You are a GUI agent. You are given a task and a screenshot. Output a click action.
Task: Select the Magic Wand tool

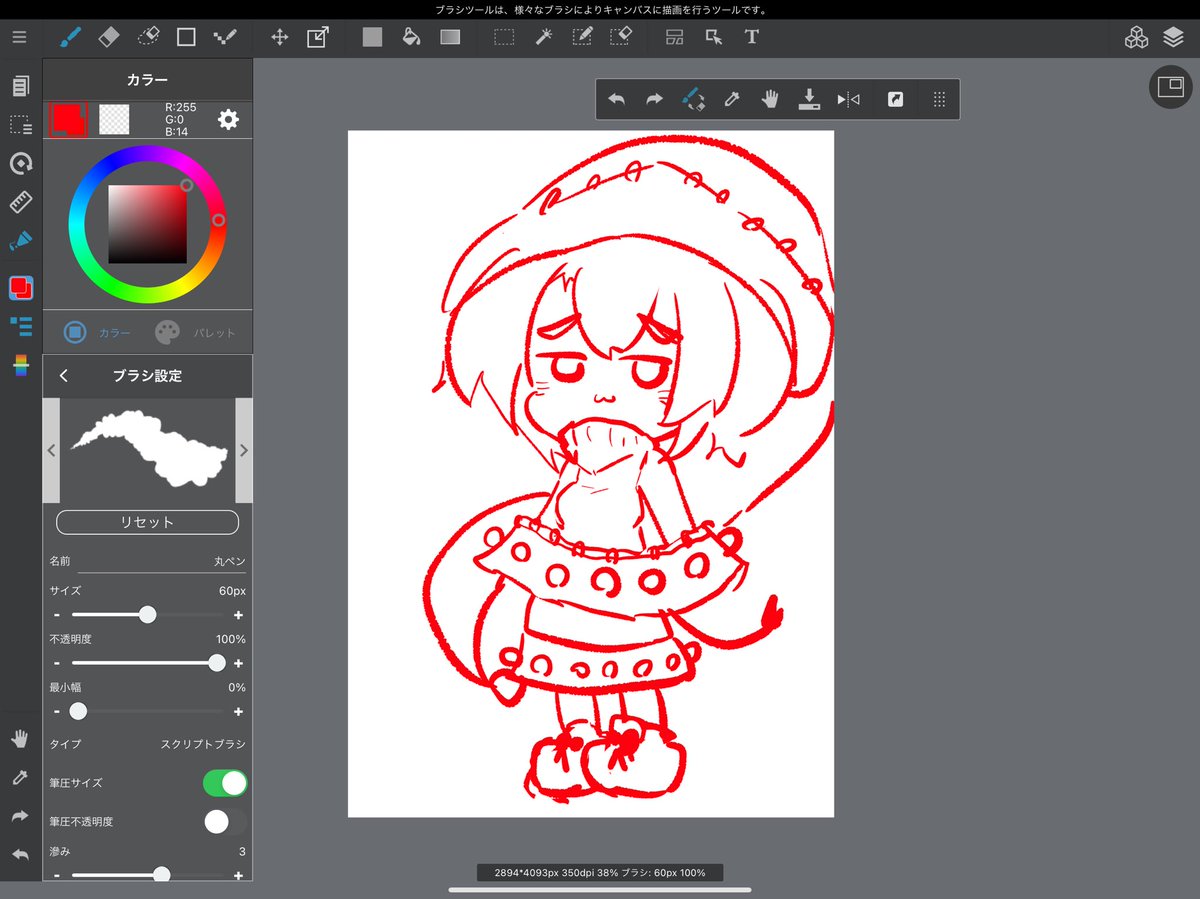click(543, 37)
